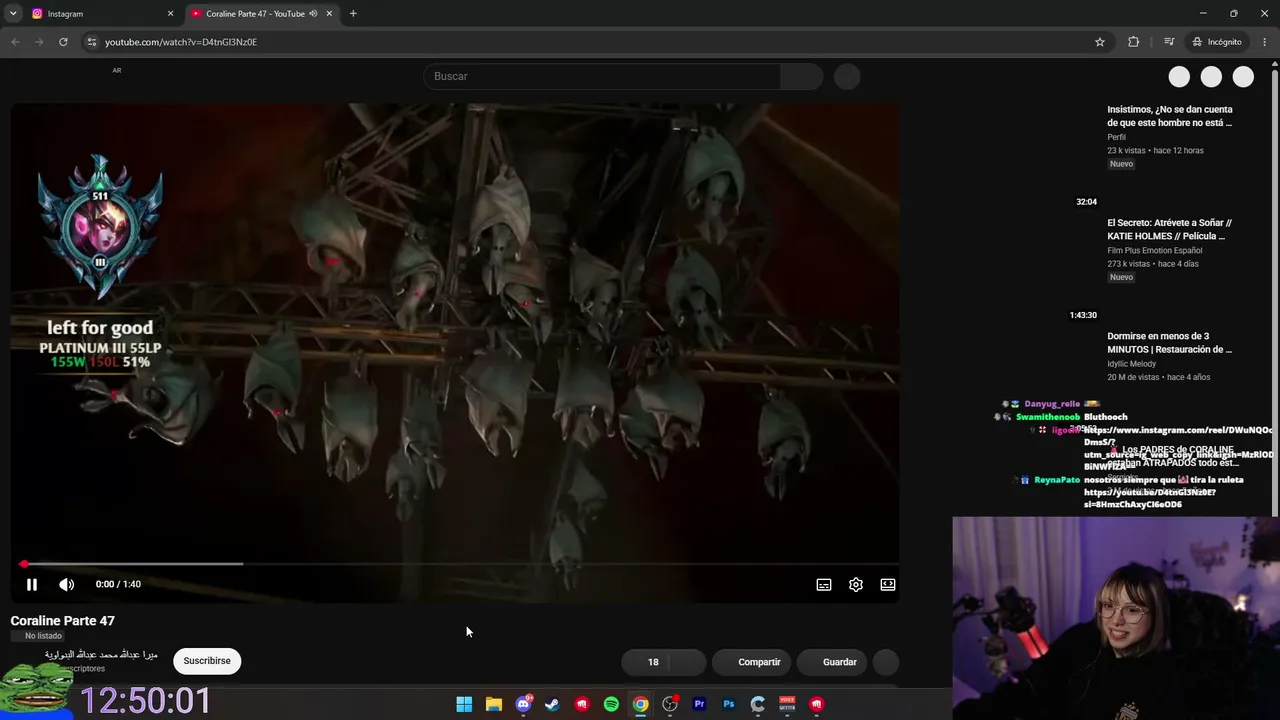Open Adobe Premiere Pro from the taskbar
Viewport: 1280px width, 720px height.
pyautogui.click(x=699, y=704)
